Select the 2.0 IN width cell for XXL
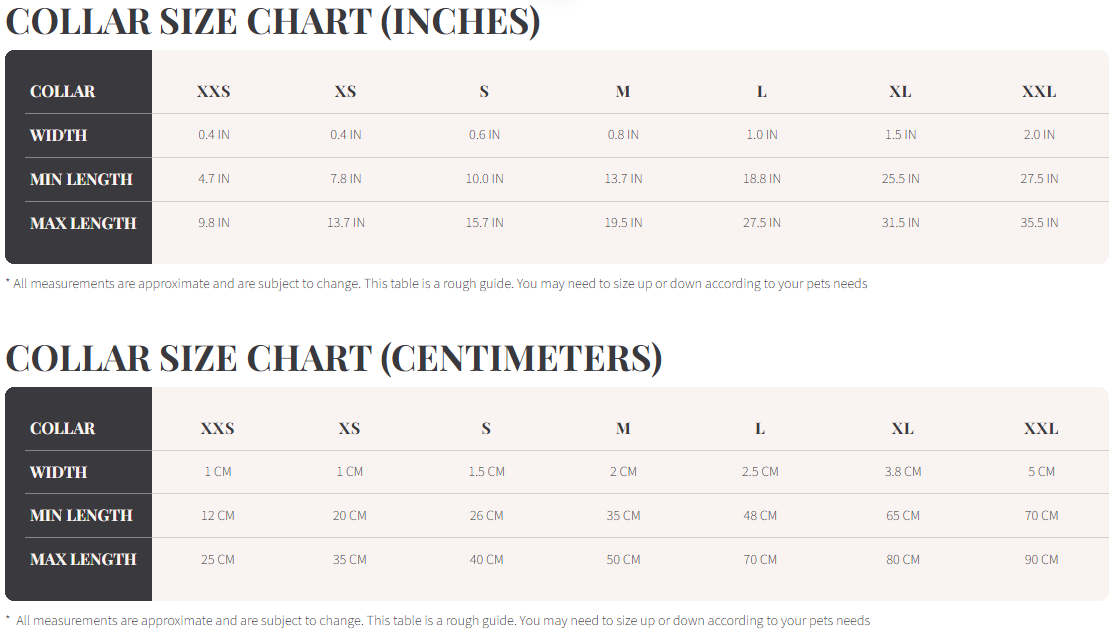Screen dimensions: 1116x644 [1039, 135]
